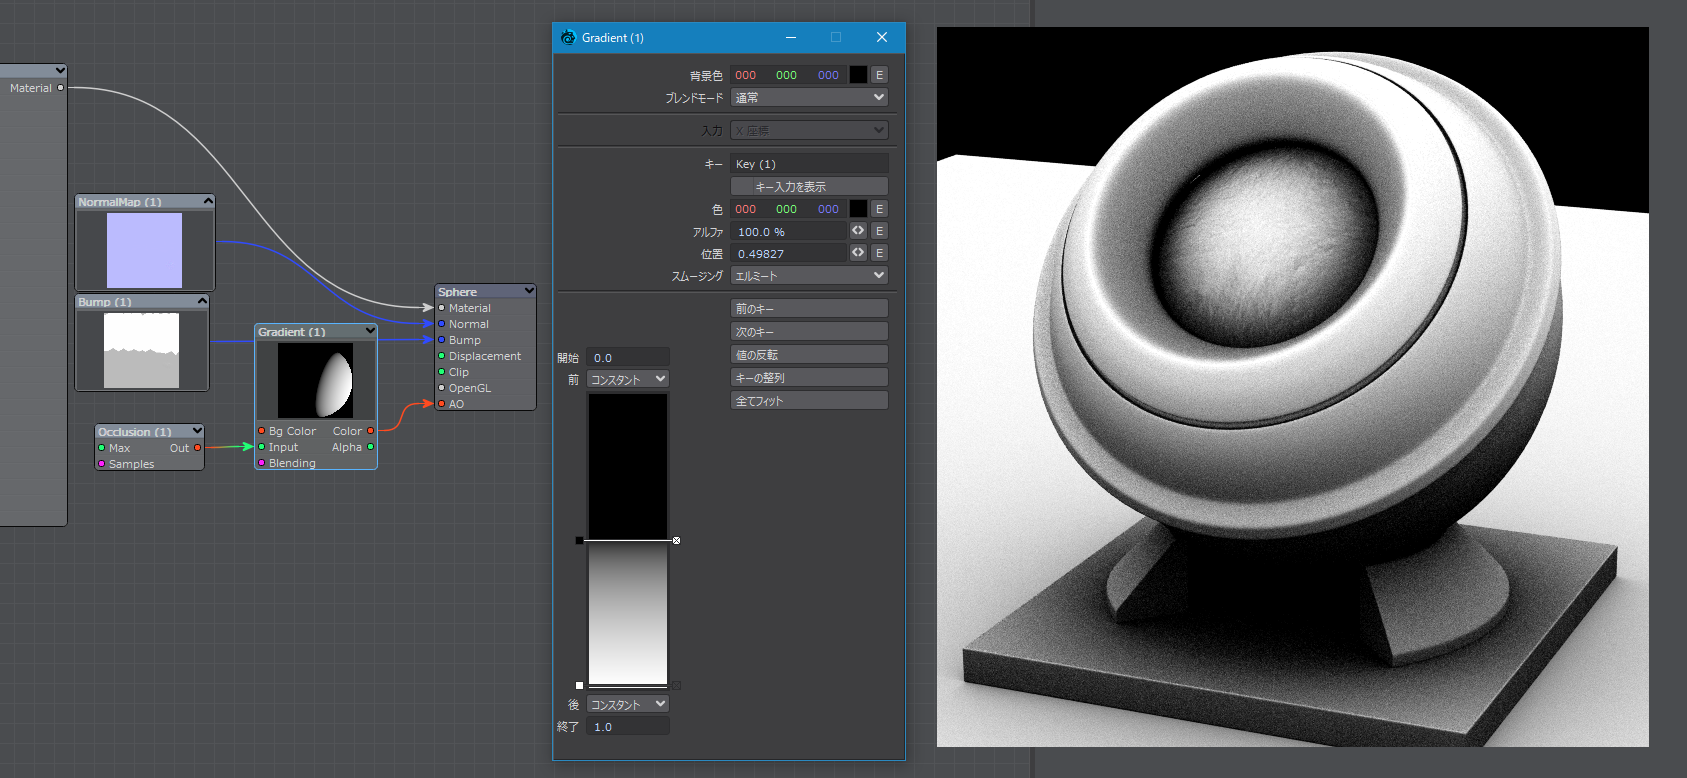This screenshot has width=1687, height=778.
Task: Open the スムージング dropdown set to エルミート
Action: click(809, 275)
